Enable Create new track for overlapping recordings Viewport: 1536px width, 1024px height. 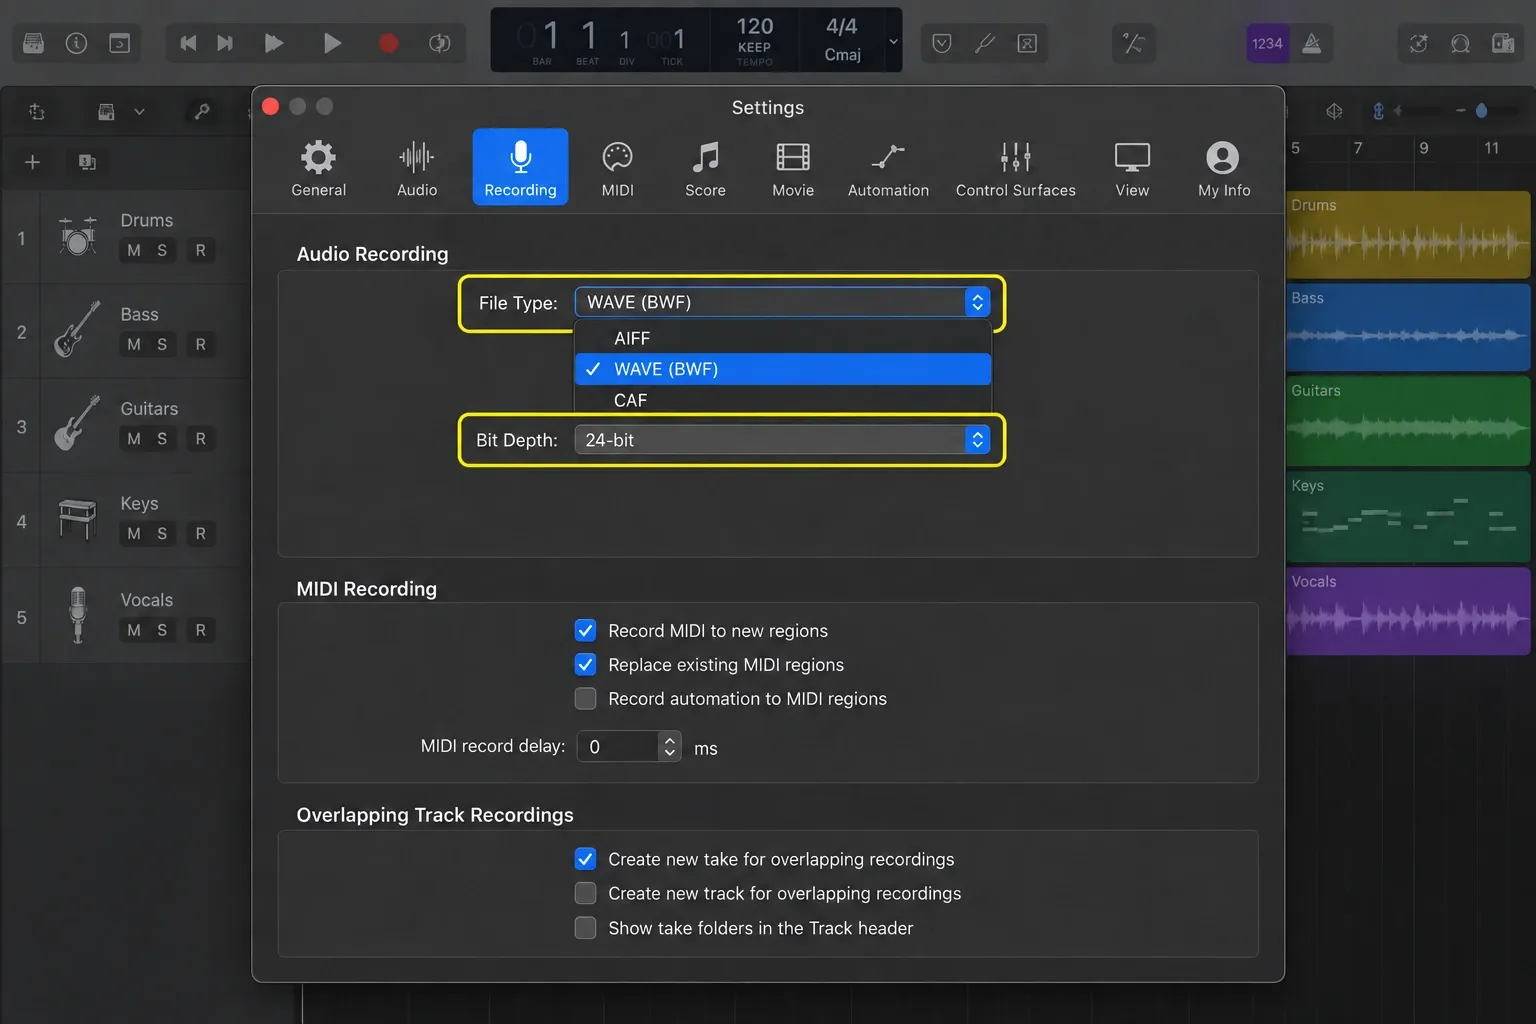pyautogui.click(x=585, y=893)
